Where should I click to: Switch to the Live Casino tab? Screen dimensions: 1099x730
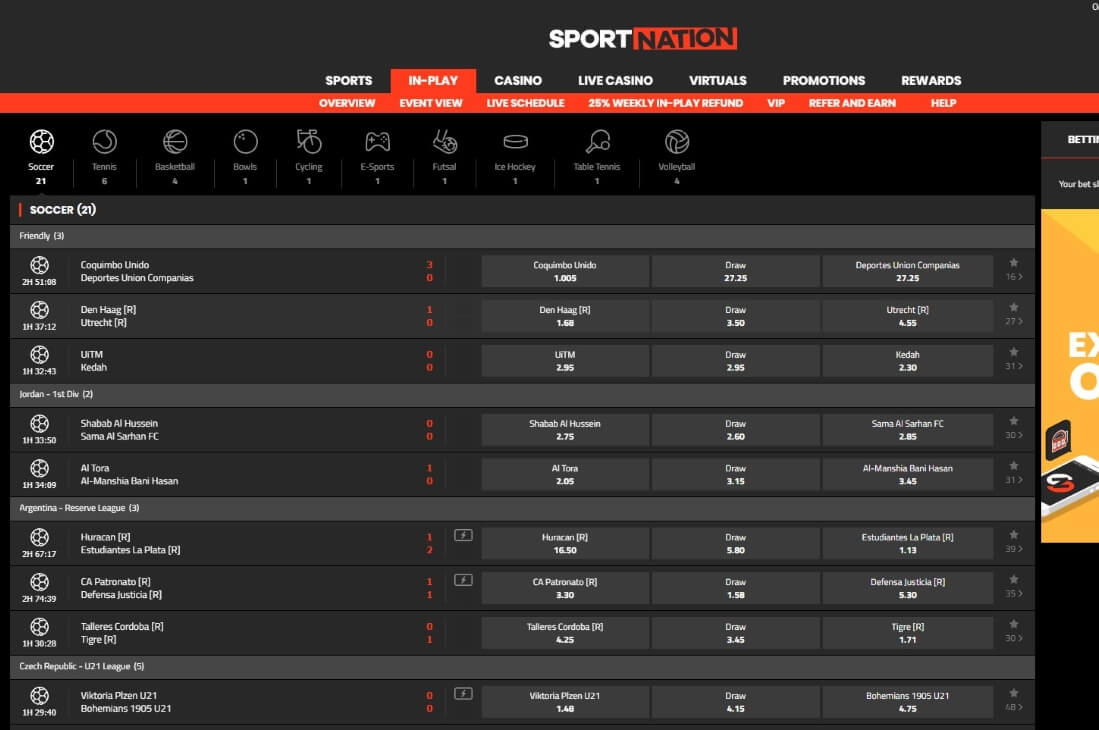pos(615,81)
